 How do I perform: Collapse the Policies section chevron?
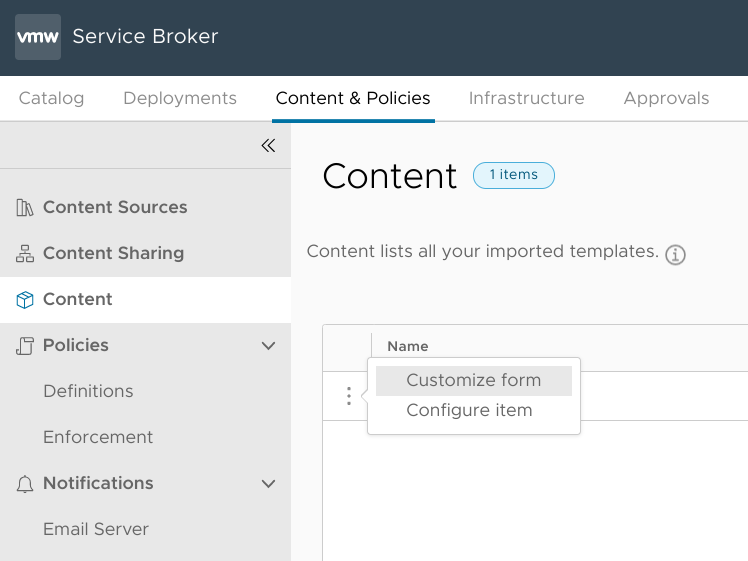point(268,346)
